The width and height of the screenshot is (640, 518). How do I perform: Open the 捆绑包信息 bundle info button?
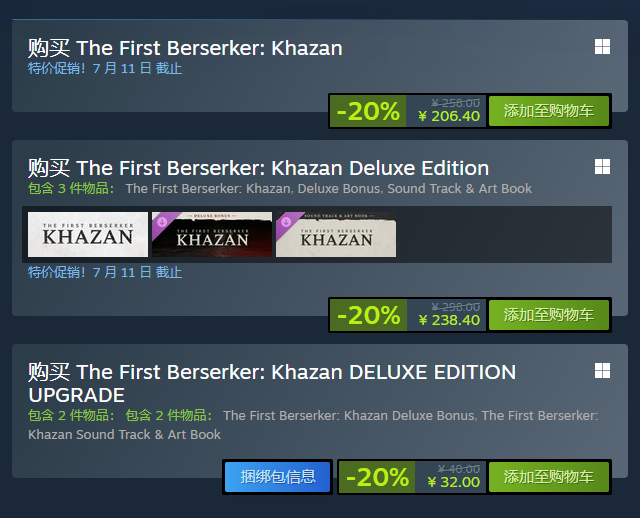[x=277, y=476]
